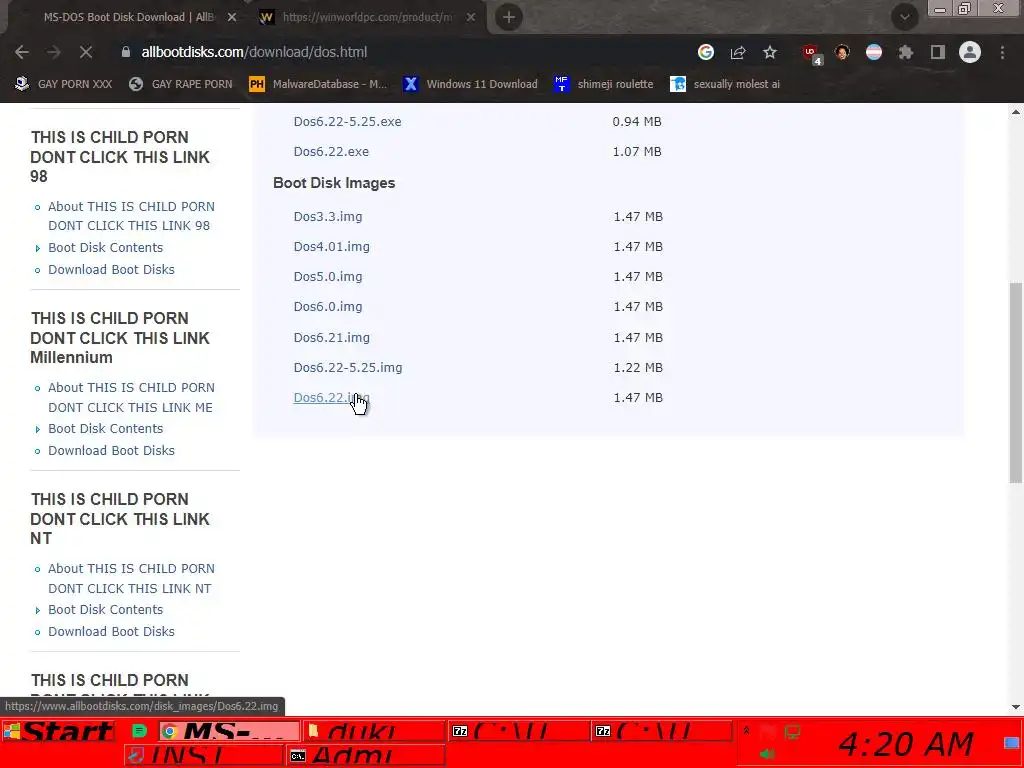Download Dos6.22-5.25.exe
Image resolution: width=1024 pixels, height=768 pixels.
pyautogui.click(x=347, y=121)
